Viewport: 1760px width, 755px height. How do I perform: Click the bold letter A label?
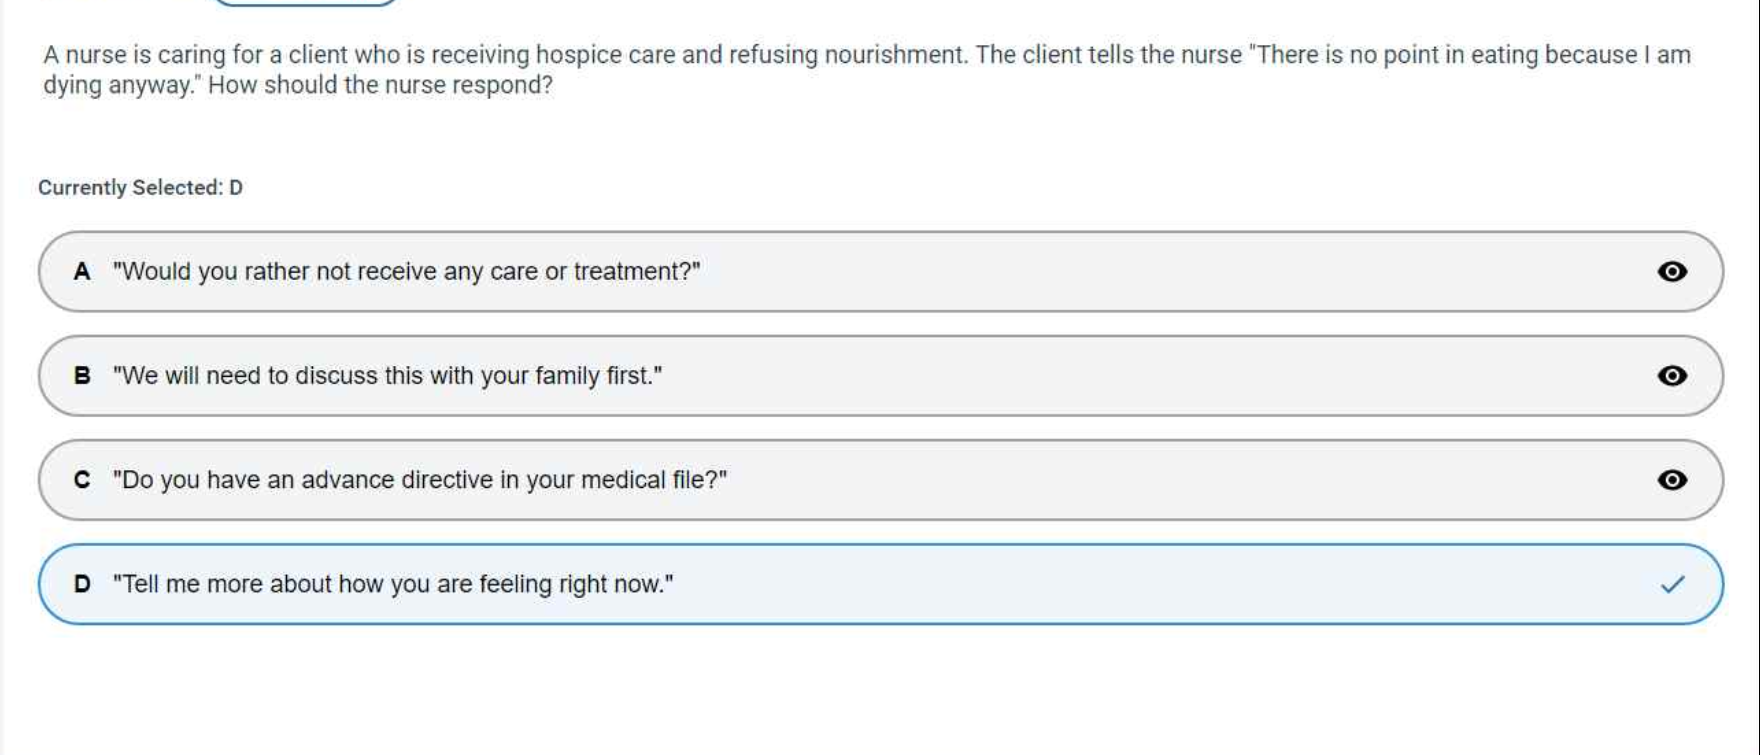tap(82, 272)
